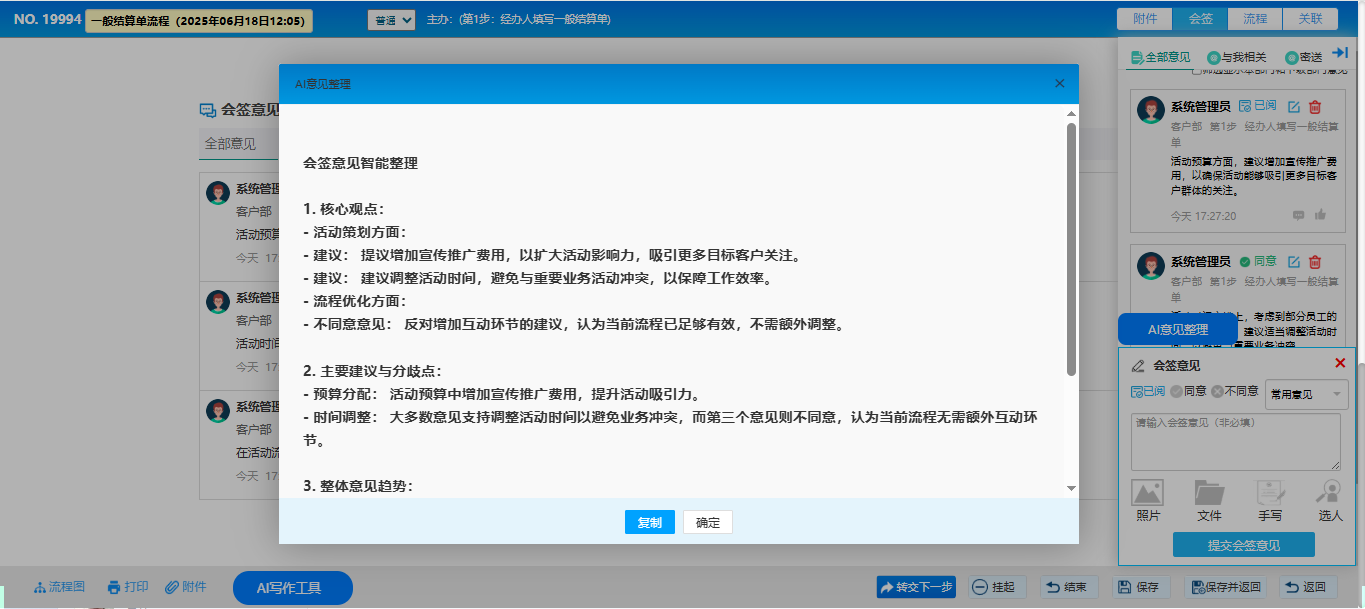Click the 文件 folder icon

click(x=1209, y=493)
